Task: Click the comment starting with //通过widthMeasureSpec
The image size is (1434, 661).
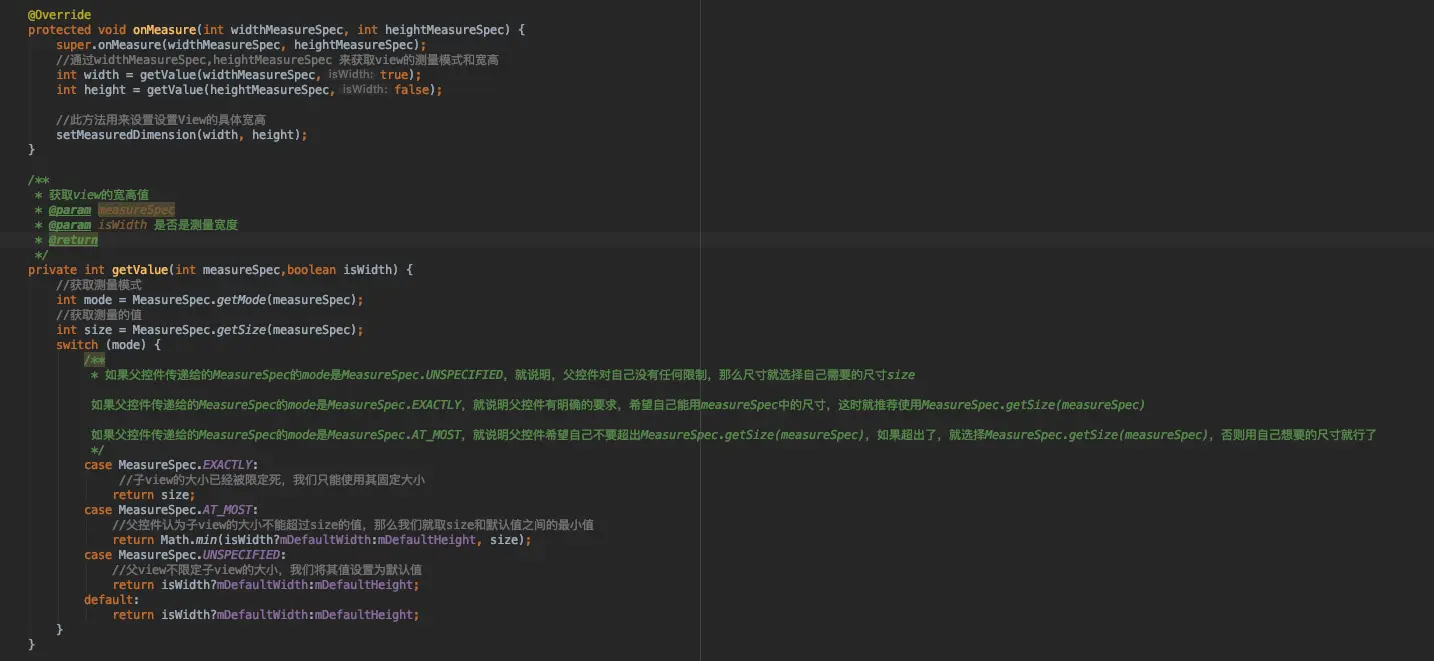Action: pos(277,60)
